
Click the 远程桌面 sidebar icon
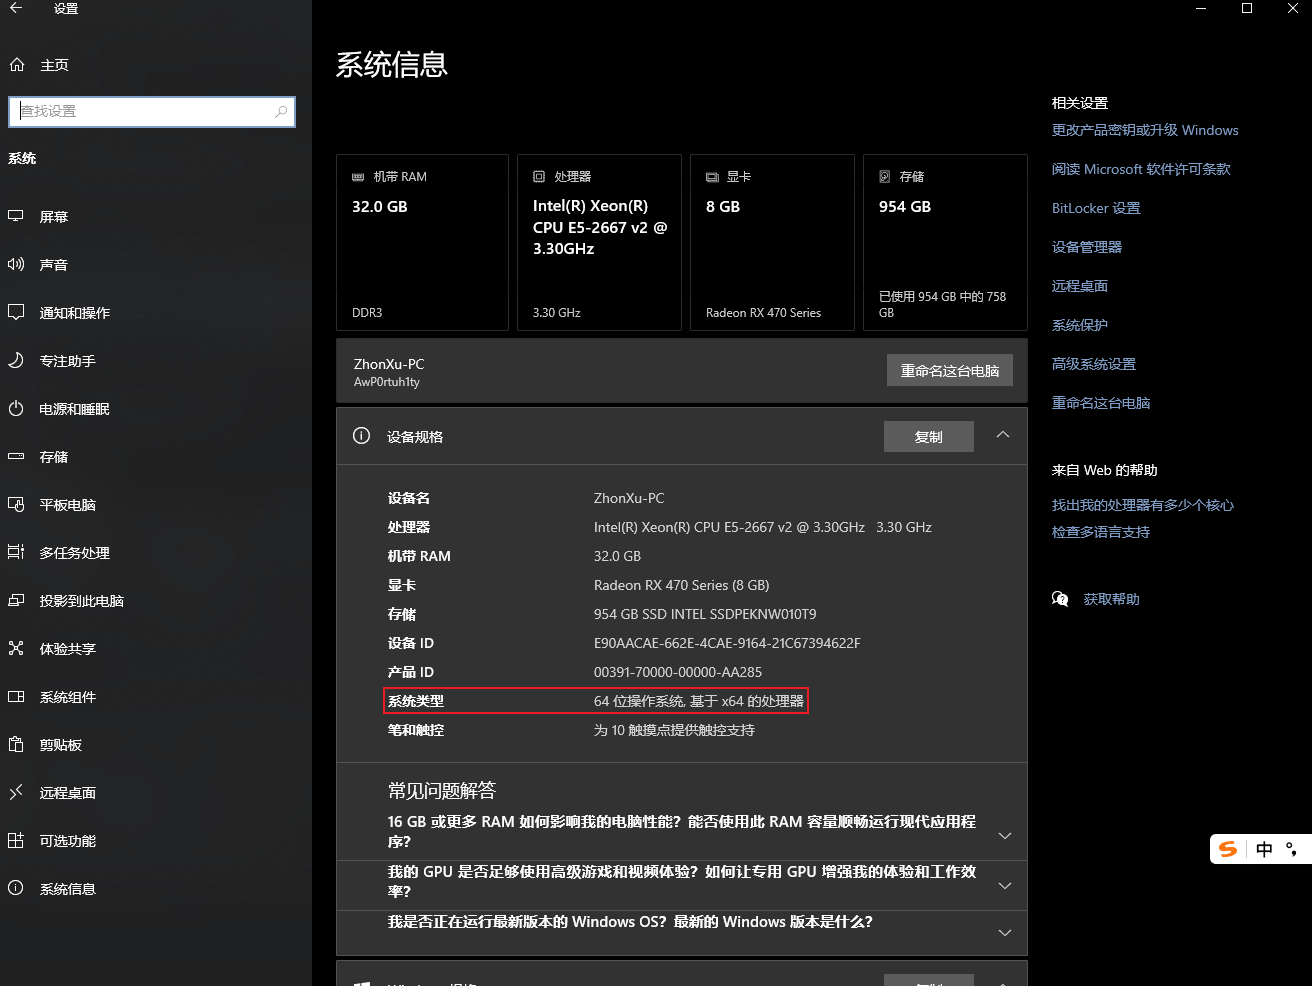(x=16, y=792)
